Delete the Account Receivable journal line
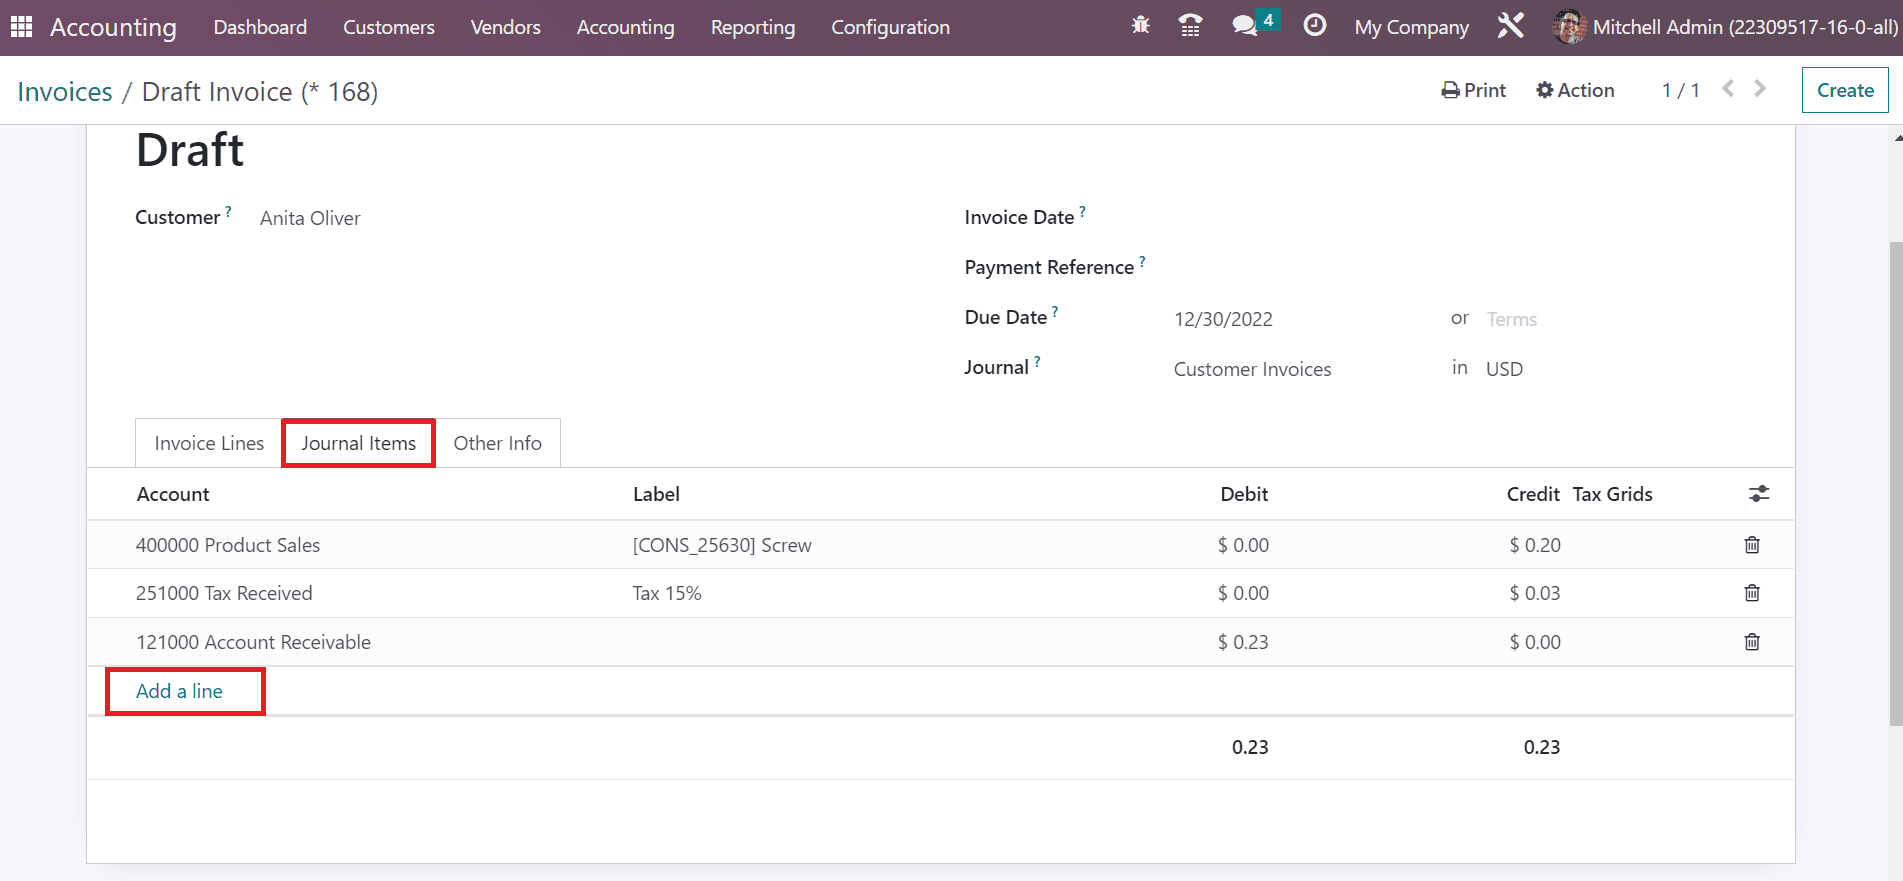 (x=1752, y=642)
